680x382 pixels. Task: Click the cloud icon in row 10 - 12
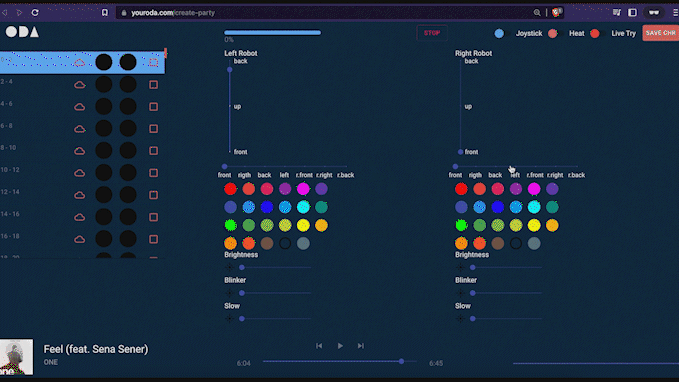[x=80, y=173]
